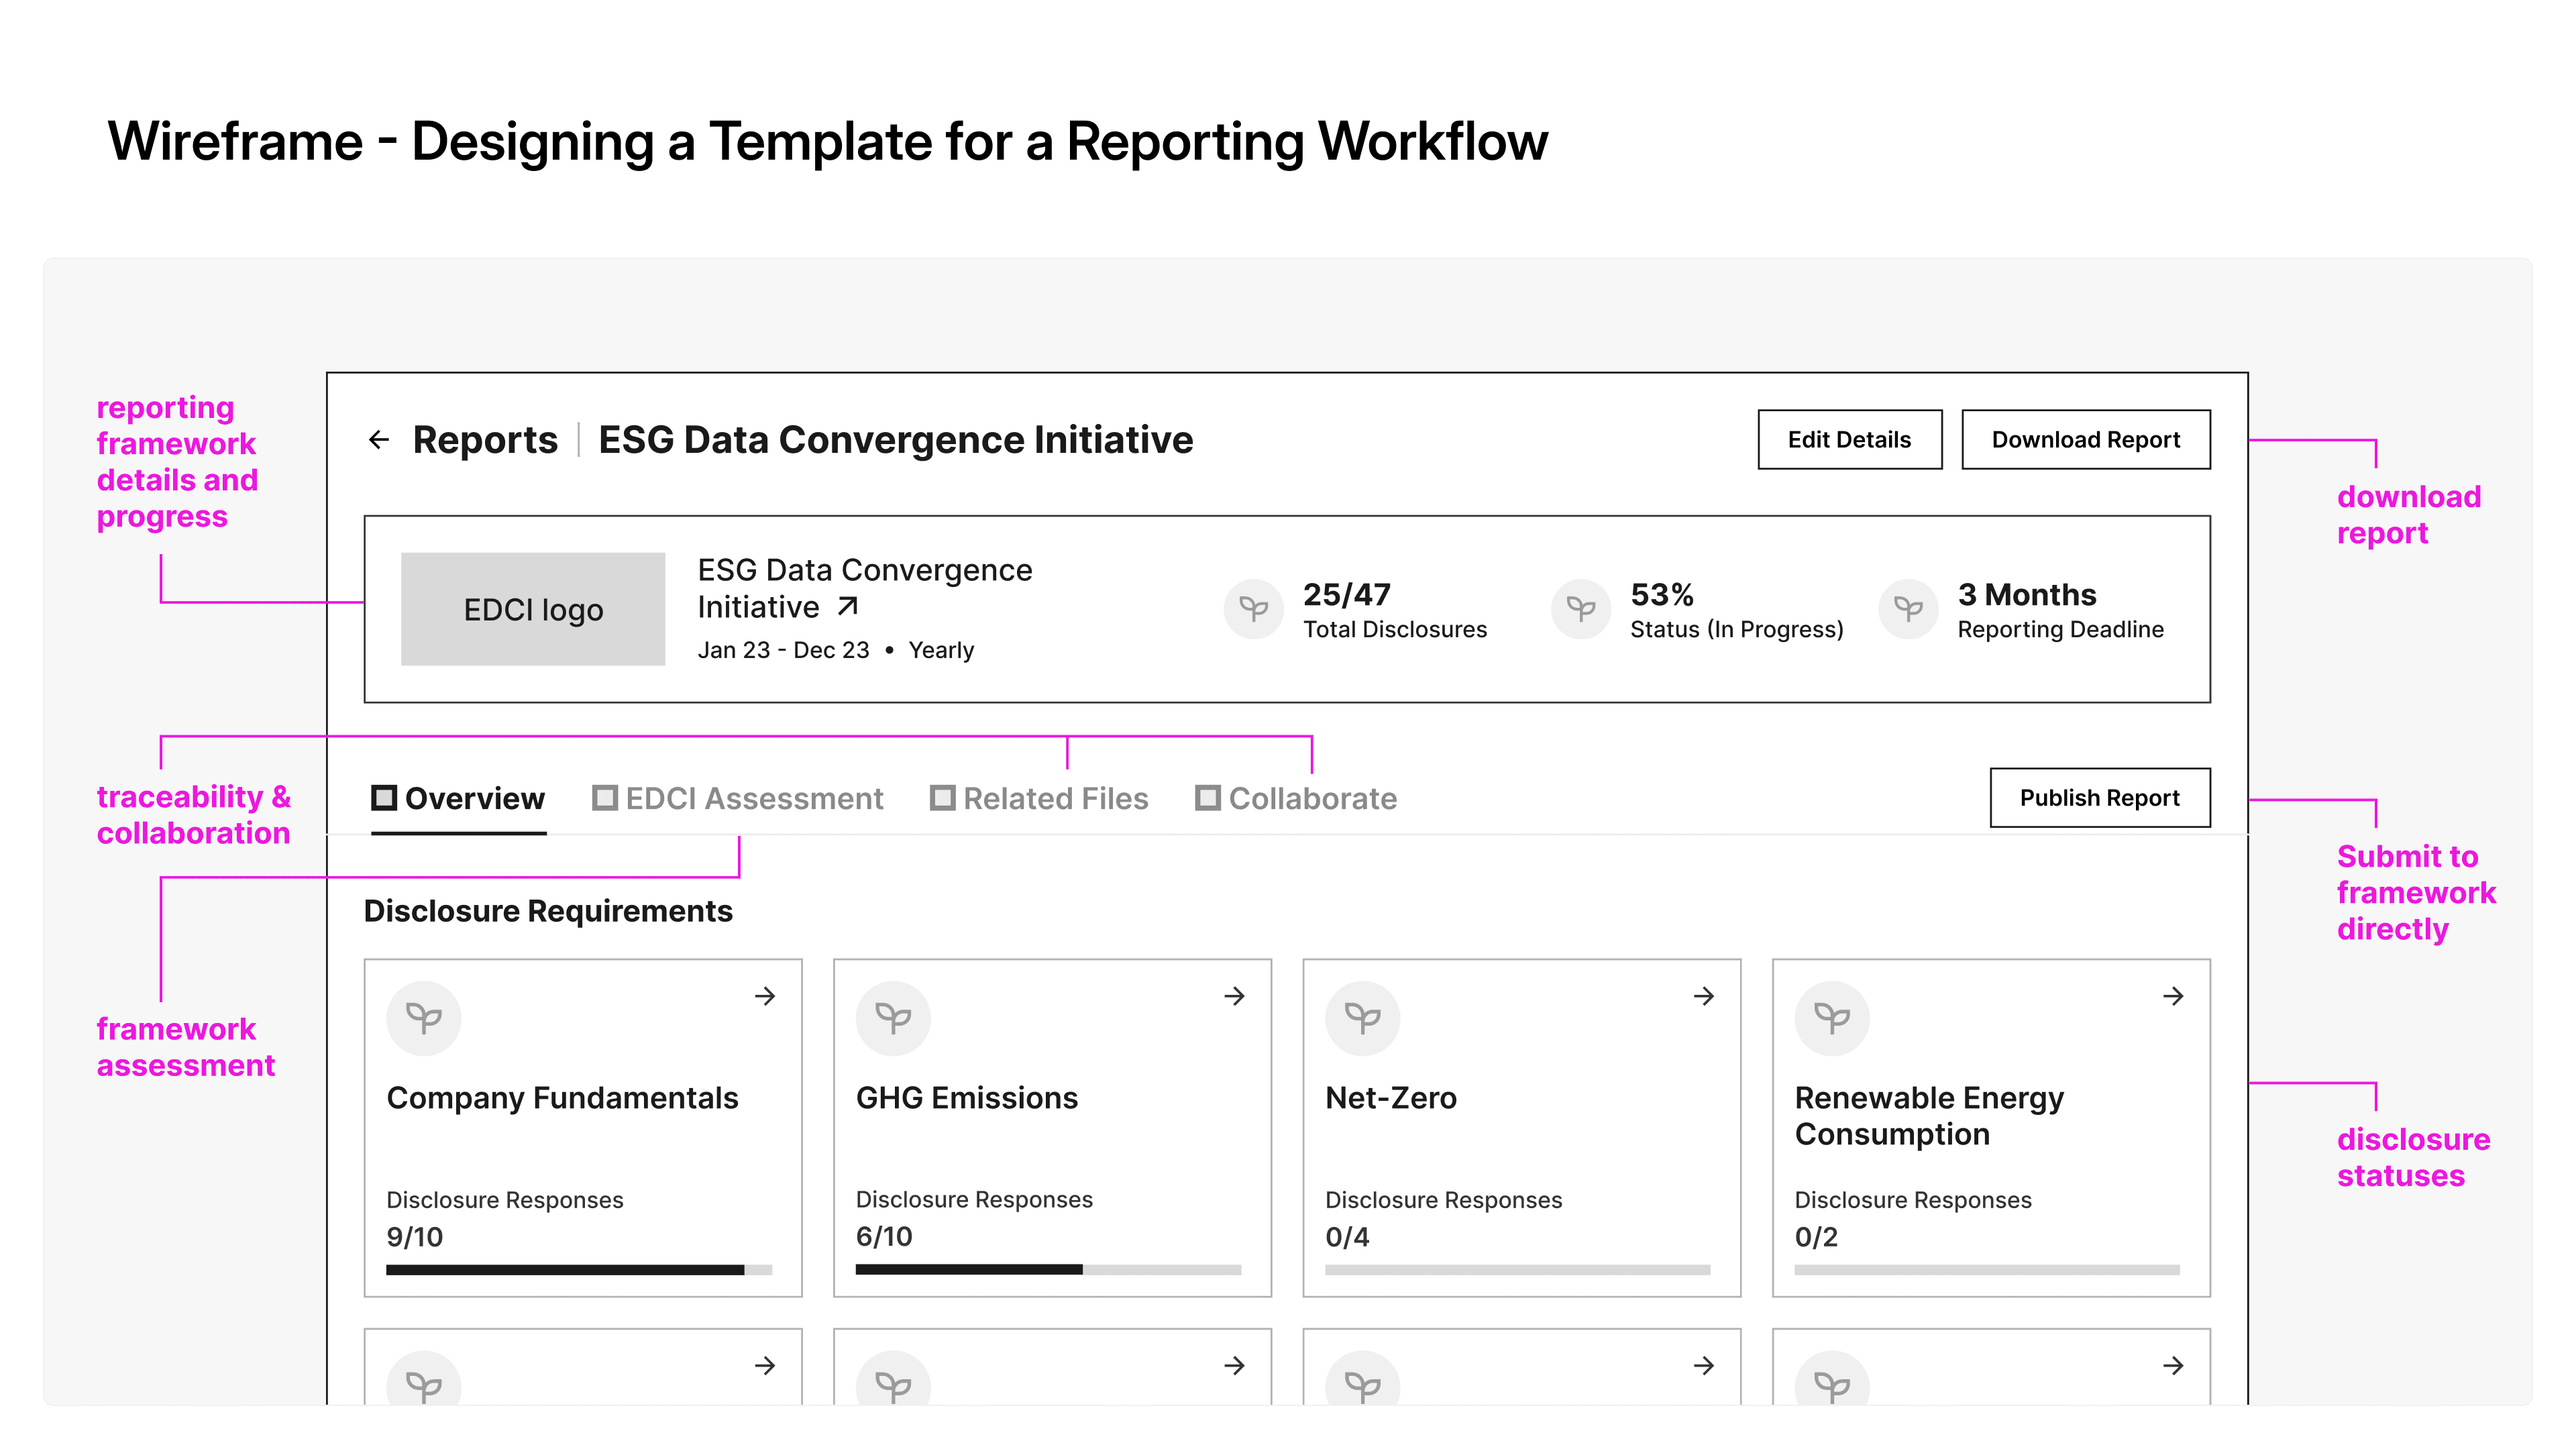Click the Net-Zero card leaf icon
The height and width of the screenshot is (1449, 2576).
(x=1362, y=1018)
